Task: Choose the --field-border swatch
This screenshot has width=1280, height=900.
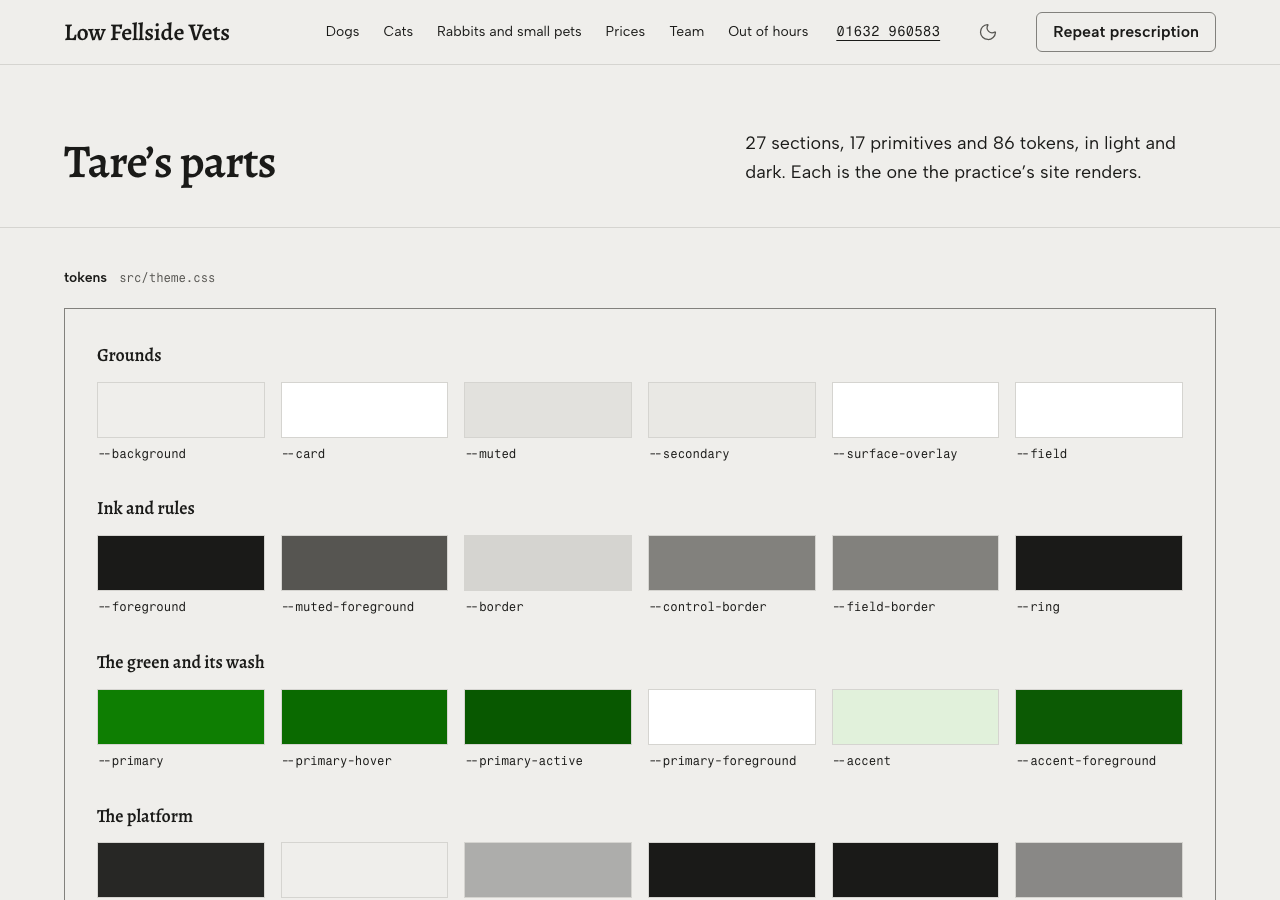Action: point(915,563)
